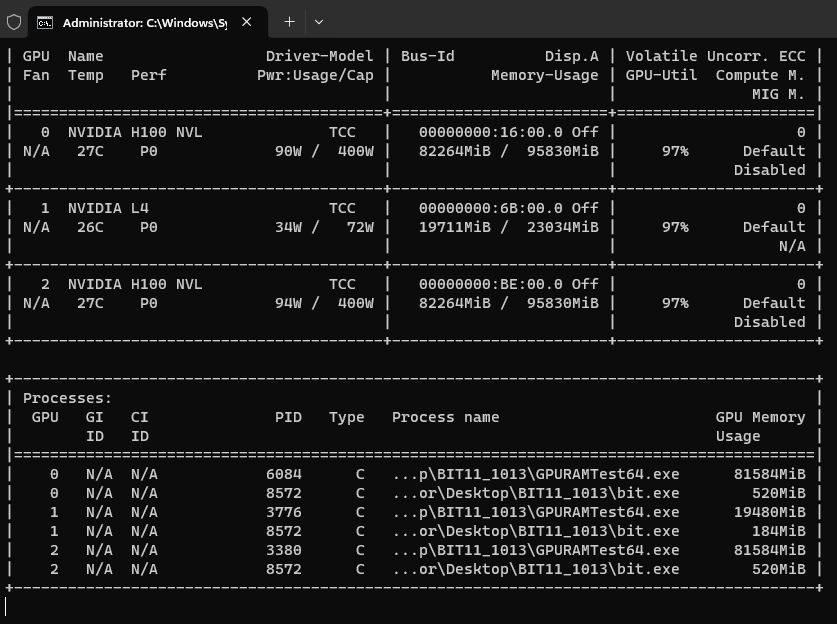Click the GPU Memory column header

tap(760, 417)
